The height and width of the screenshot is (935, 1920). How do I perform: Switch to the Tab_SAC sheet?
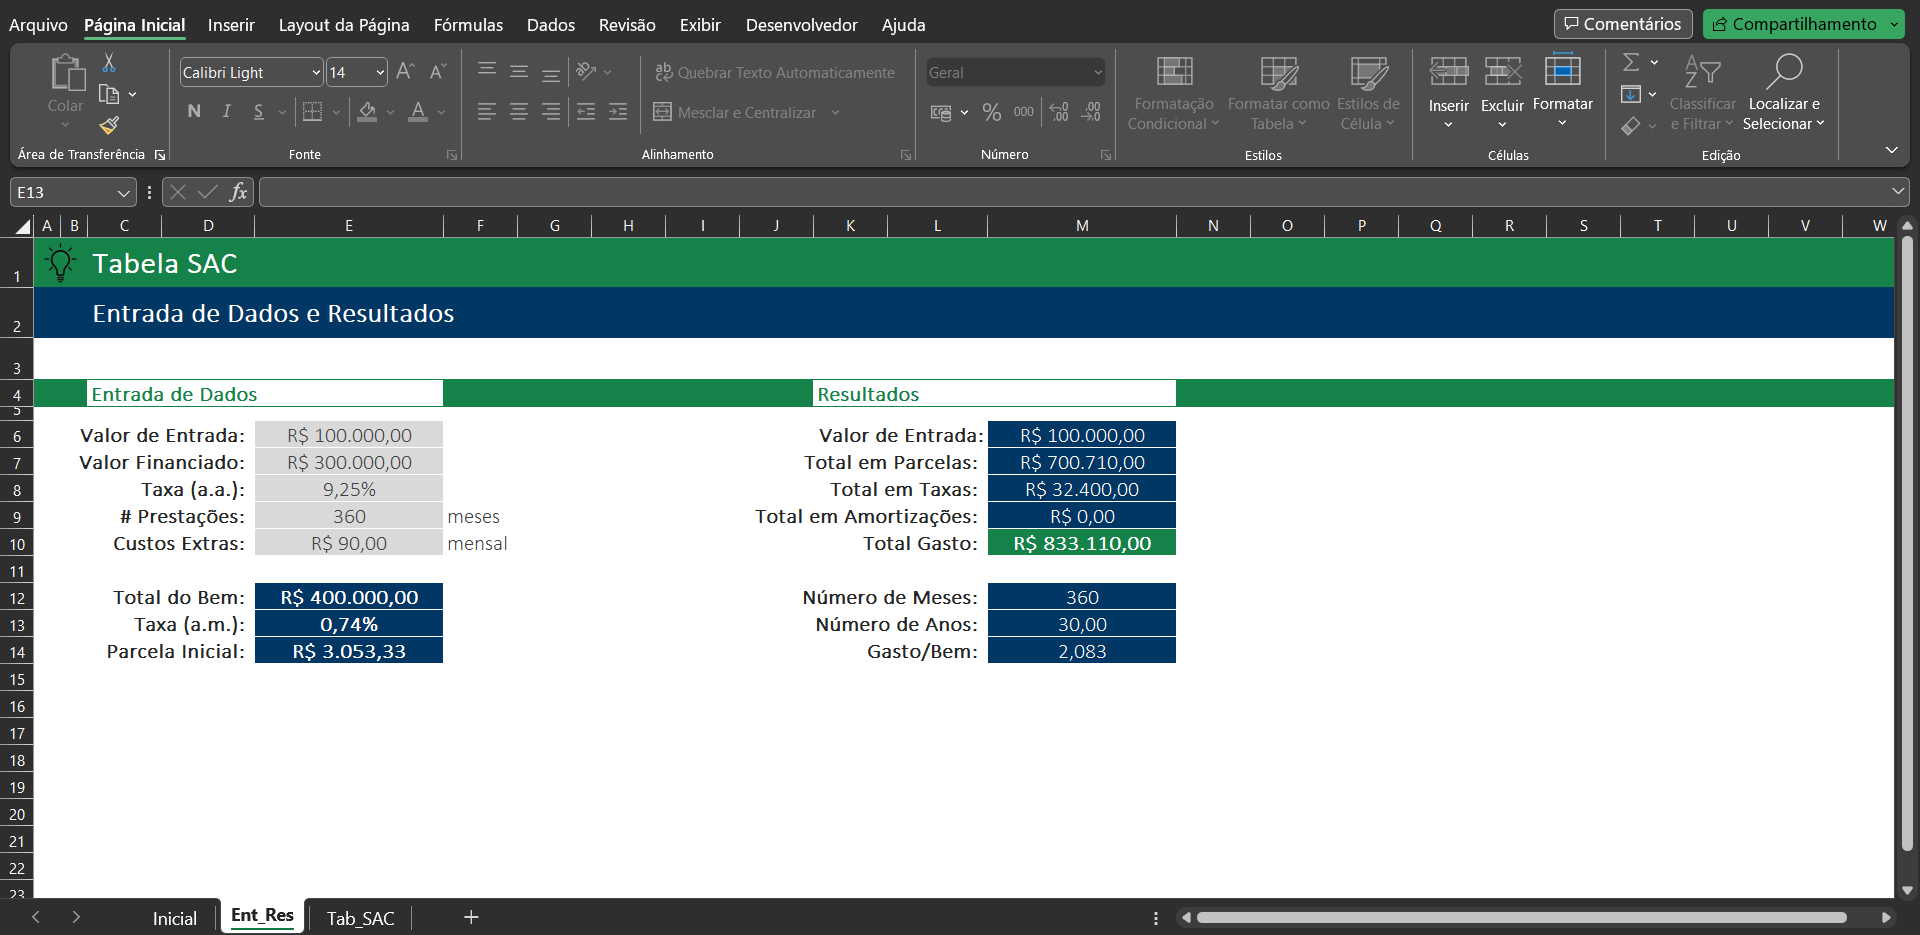click(x=360, y=918)
